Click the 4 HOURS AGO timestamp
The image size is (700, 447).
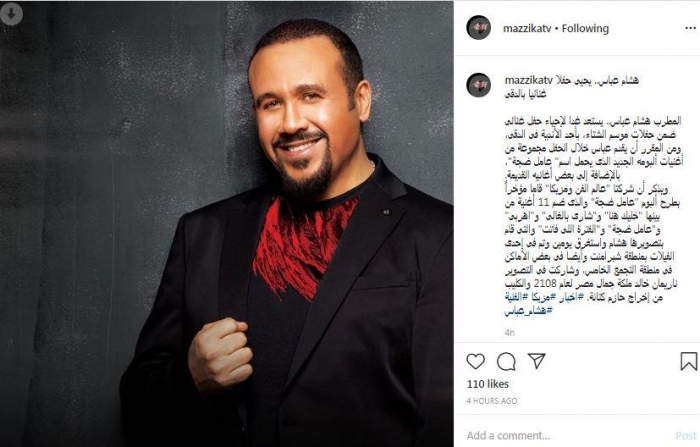tap(492, 401)
